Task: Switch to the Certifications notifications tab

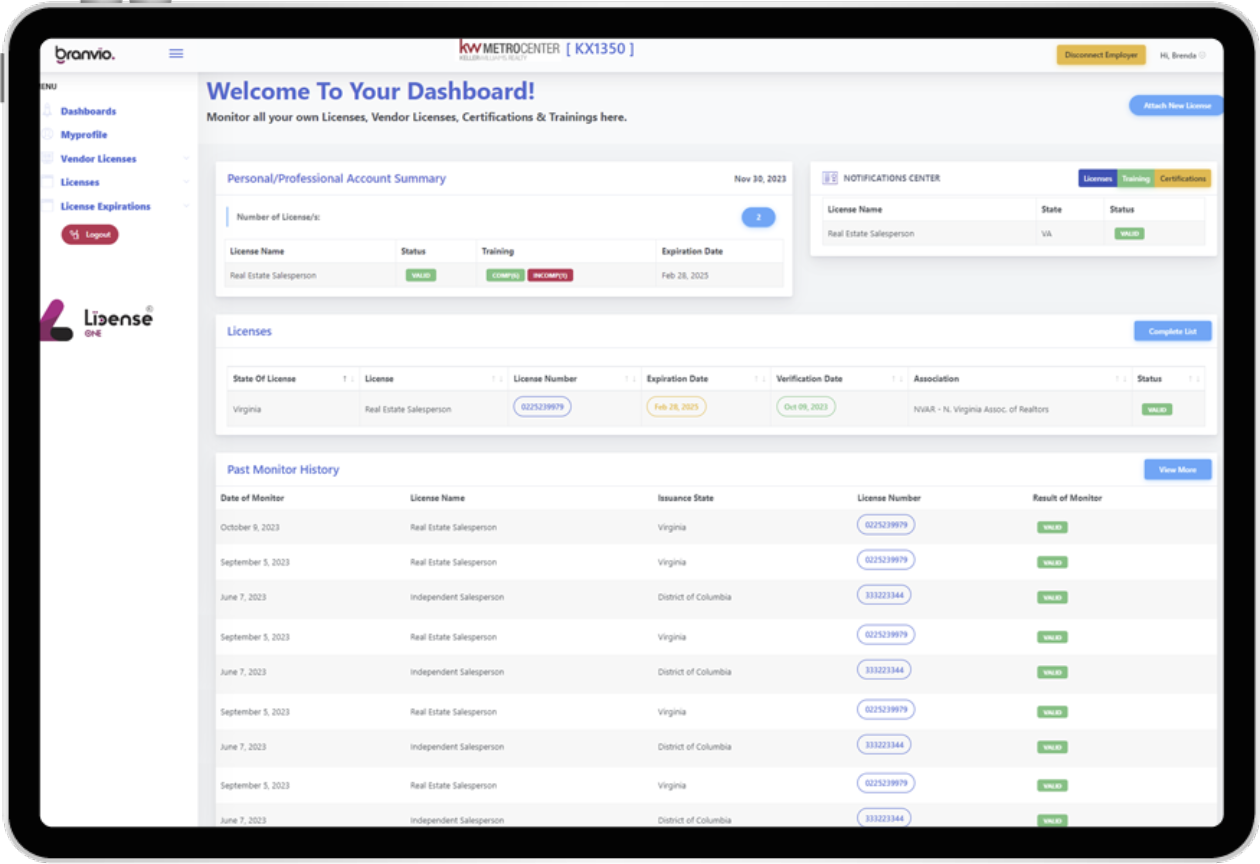Action: (x=1183, y=178)
